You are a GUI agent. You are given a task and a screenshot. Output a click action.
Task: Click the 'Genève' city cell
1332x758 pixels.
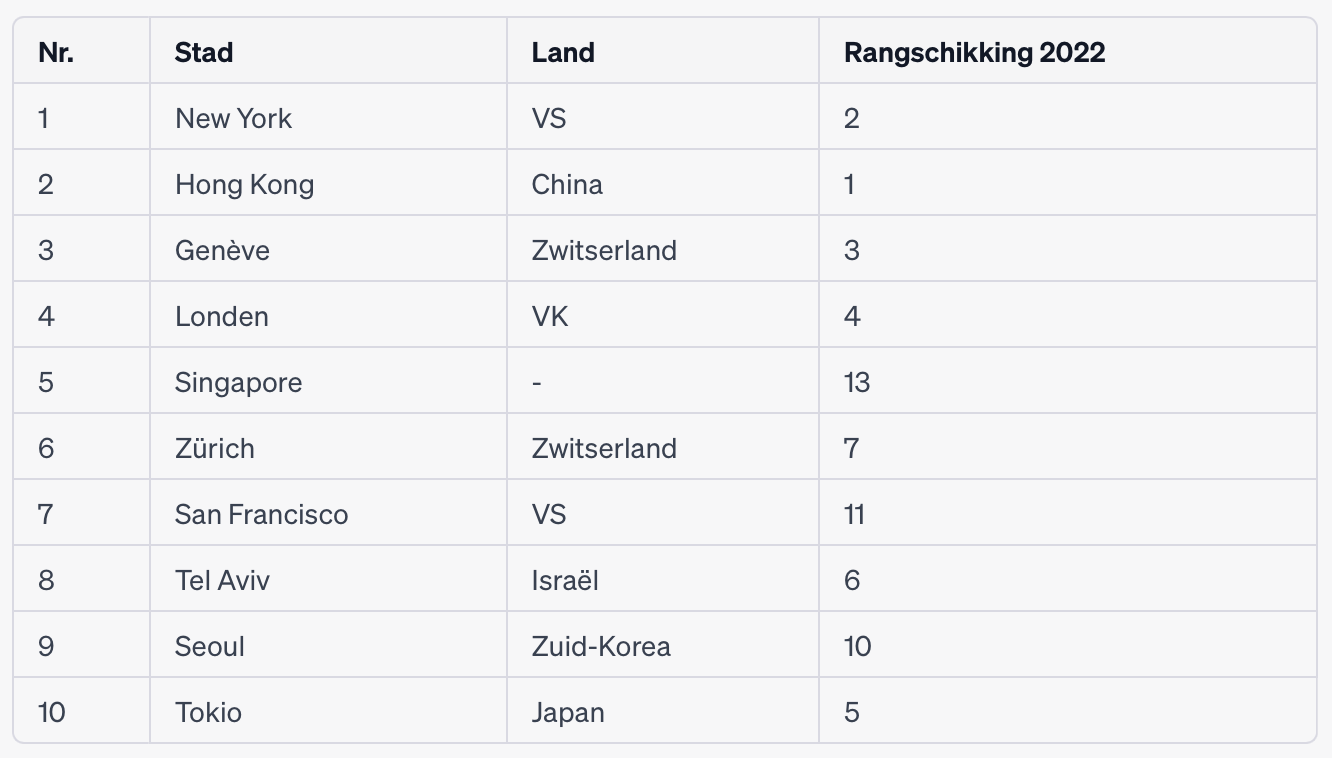tap(222, 250)
